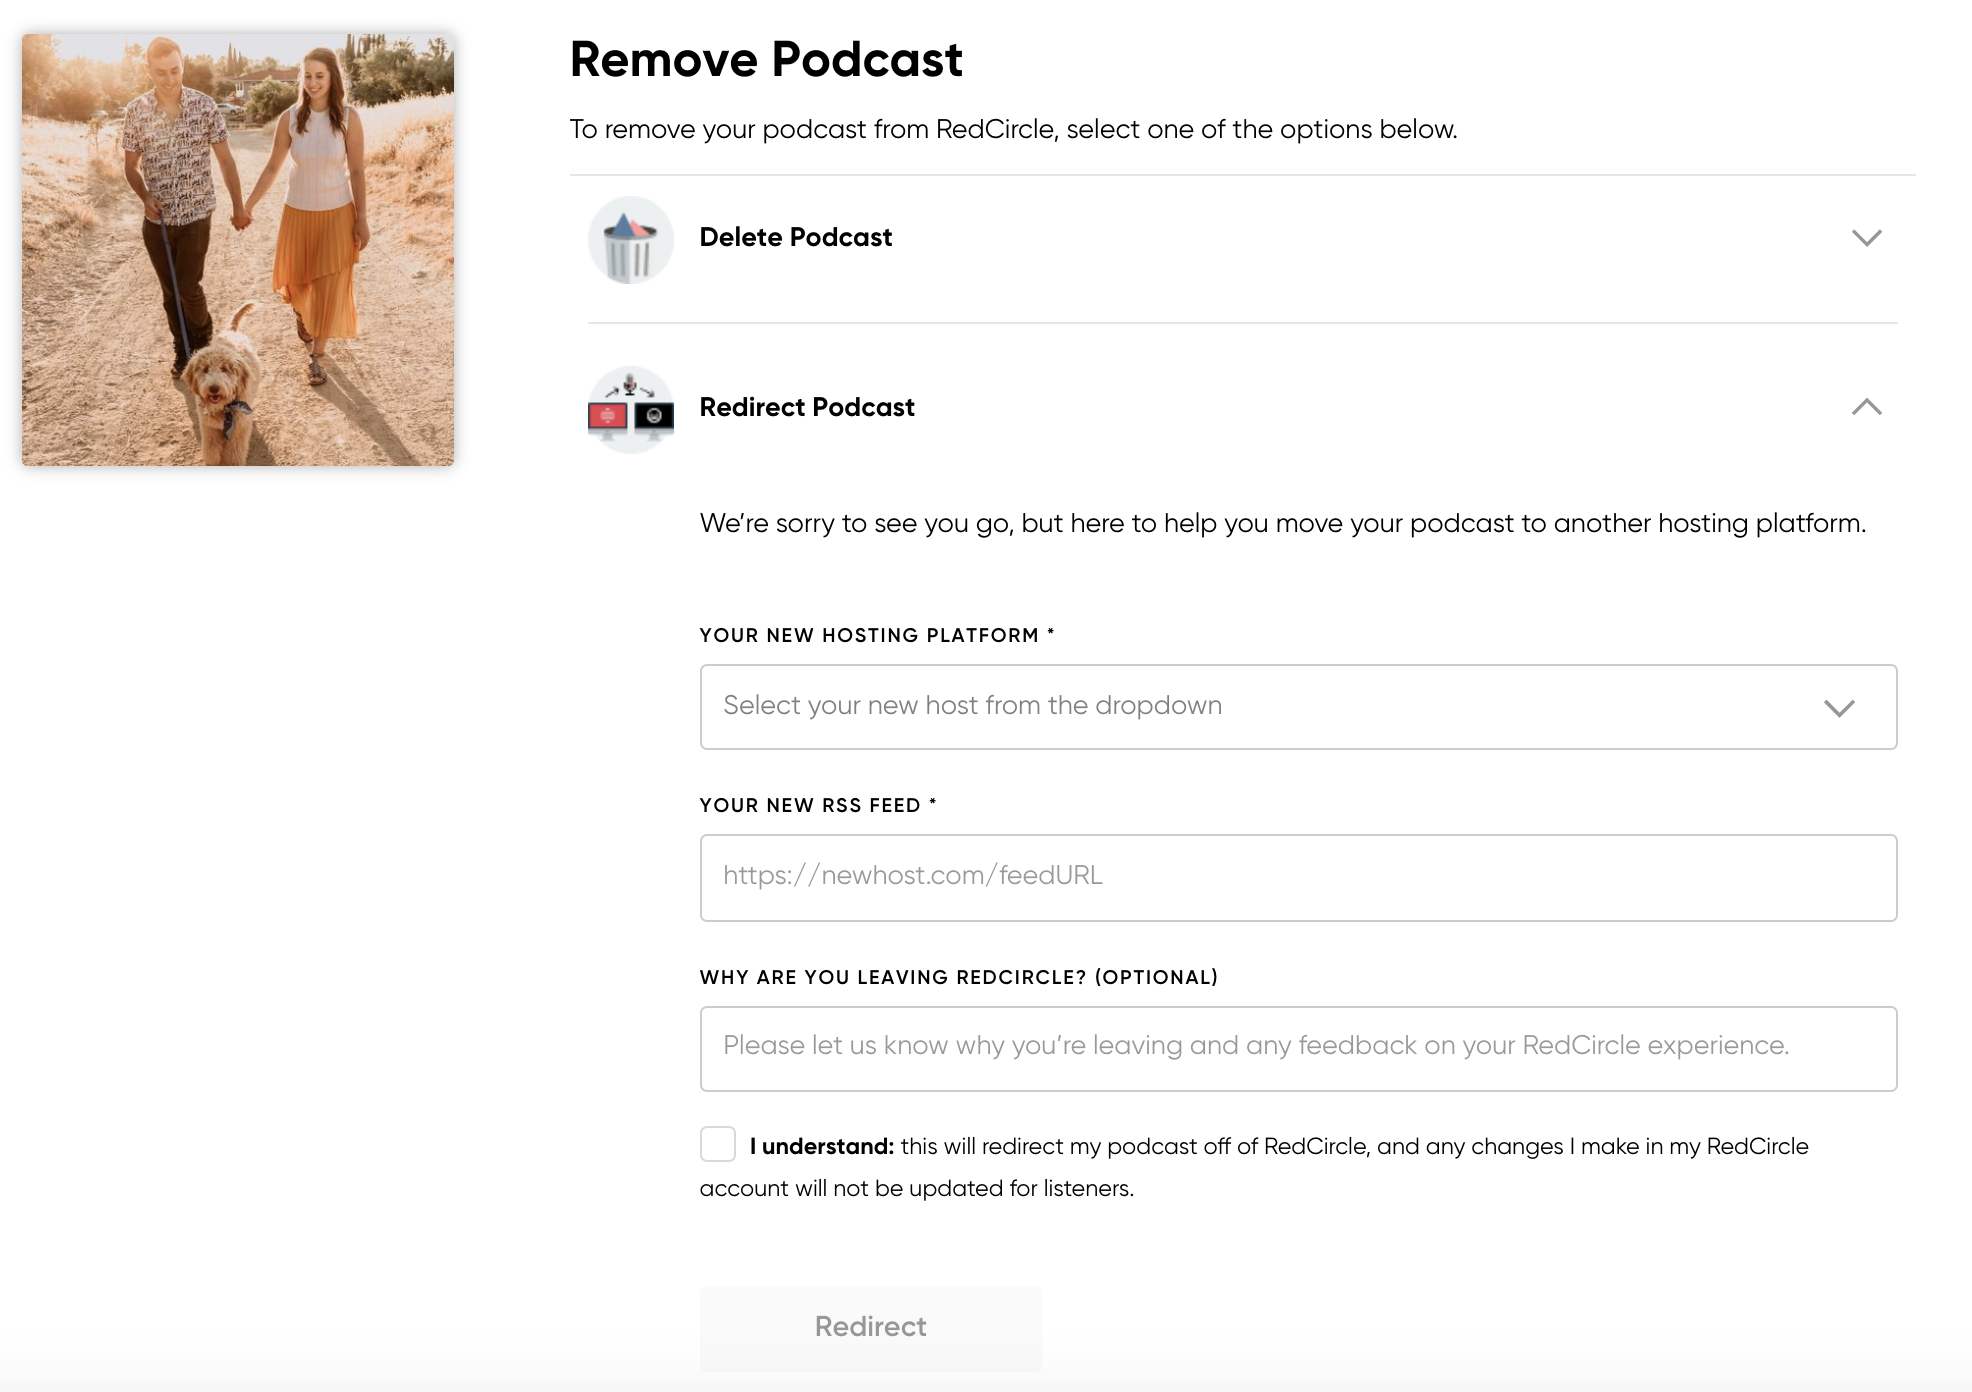Click the 'Remove Podcast' page heading
The image size is (1972, 1392).
[x=766, y=60]
